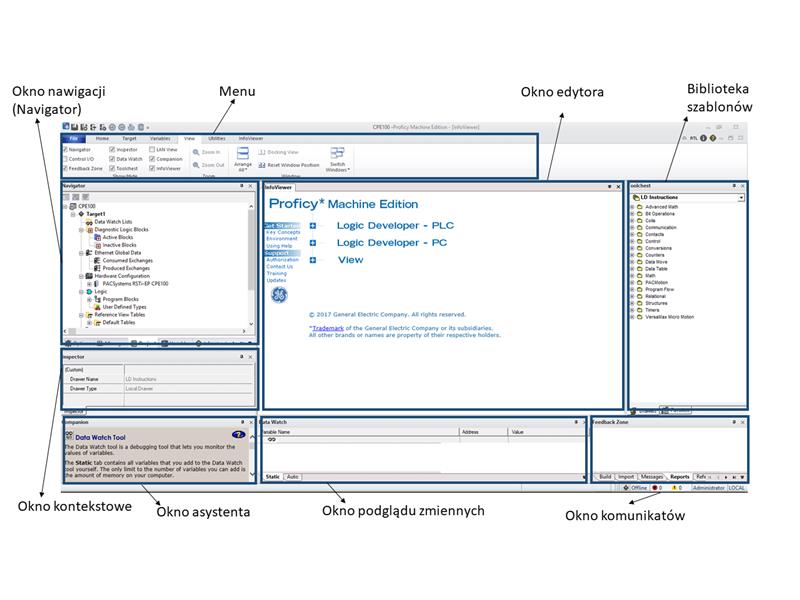
Task: Expand the View topic in InfoViewer
Action: [313, 260]
